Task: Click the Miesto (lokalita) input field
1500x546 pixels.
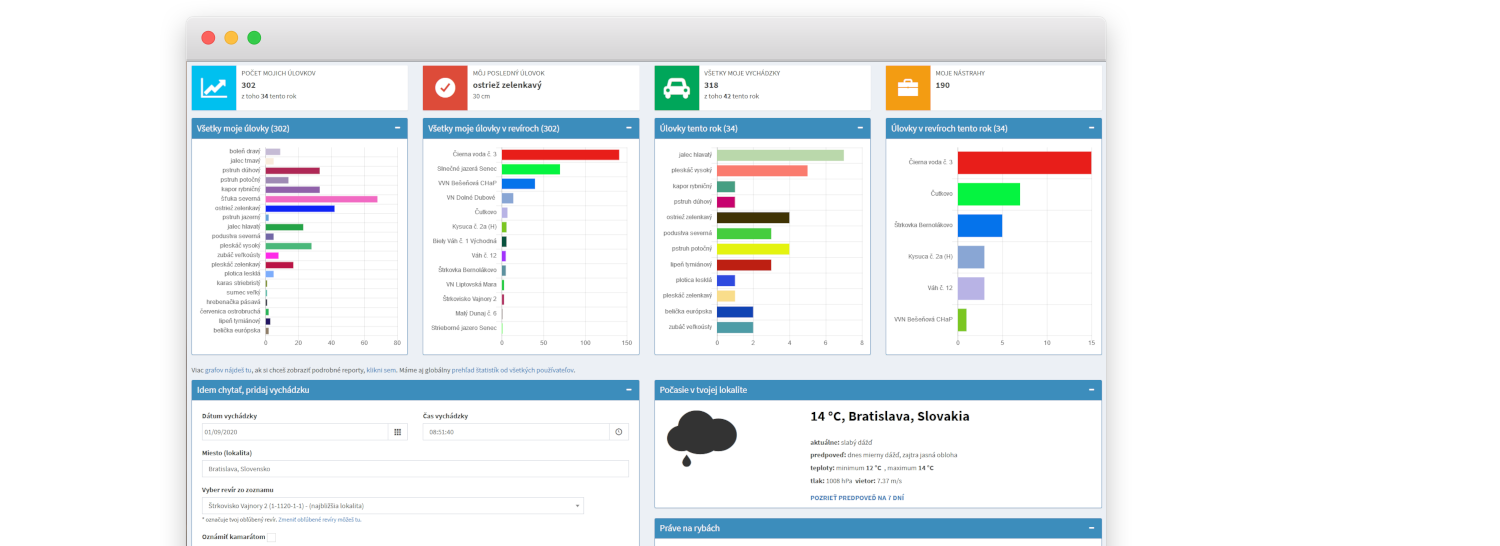Action: click(x=415, y=468)
